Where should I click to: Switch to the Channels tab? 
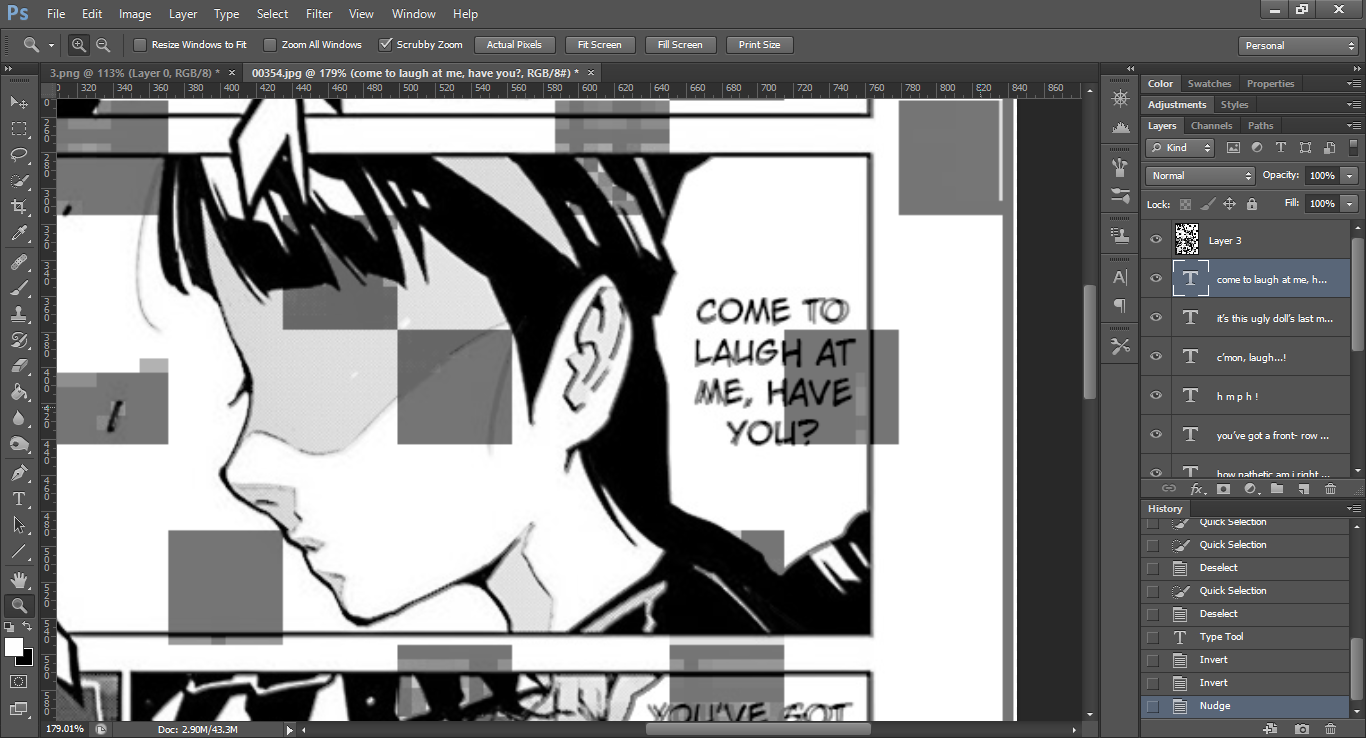click(x=1211, y=126)
